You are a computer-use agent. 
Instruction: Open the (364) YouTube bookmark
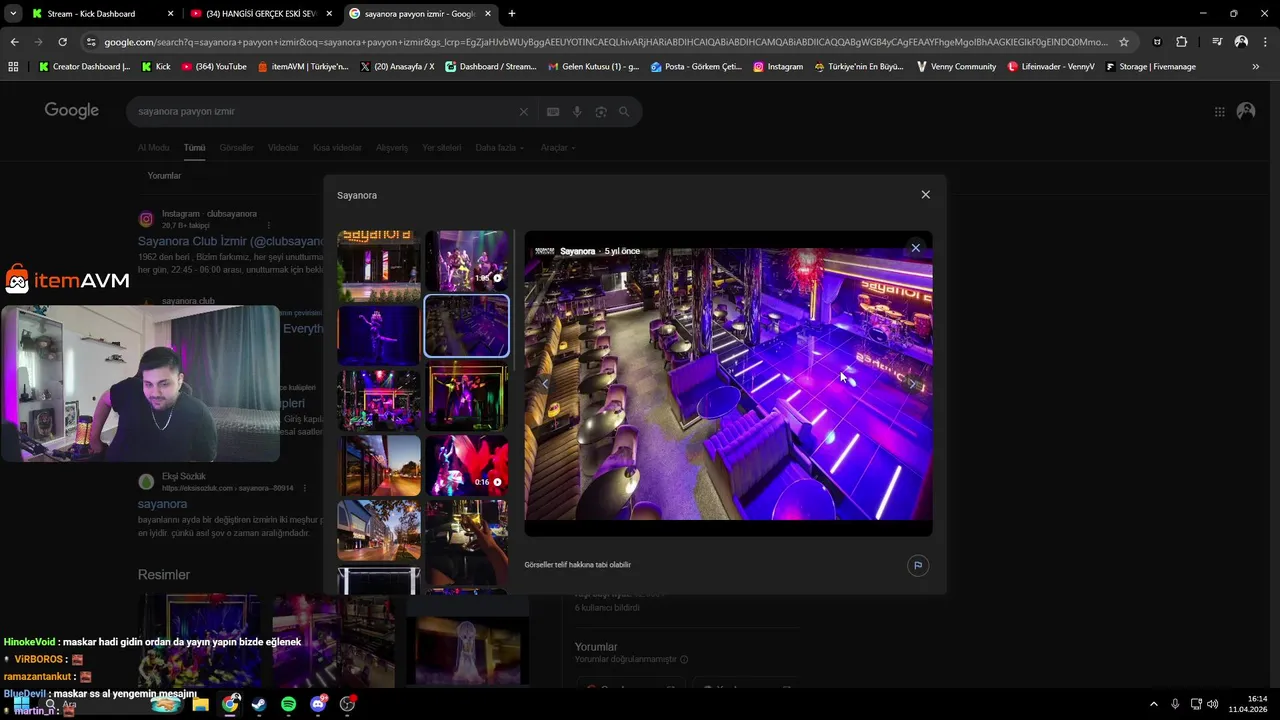coord(213,67)
